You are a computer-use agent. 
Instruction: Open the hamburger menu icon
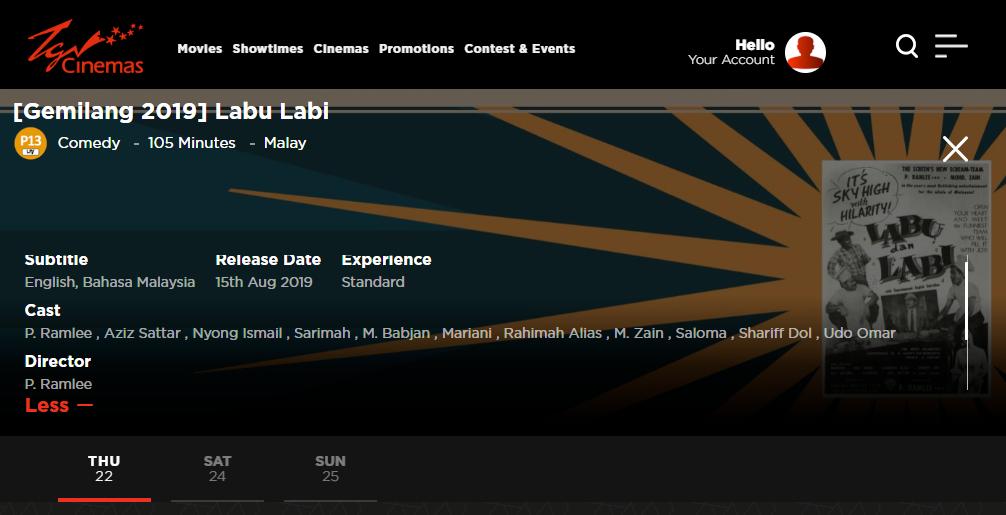point(951,46)
